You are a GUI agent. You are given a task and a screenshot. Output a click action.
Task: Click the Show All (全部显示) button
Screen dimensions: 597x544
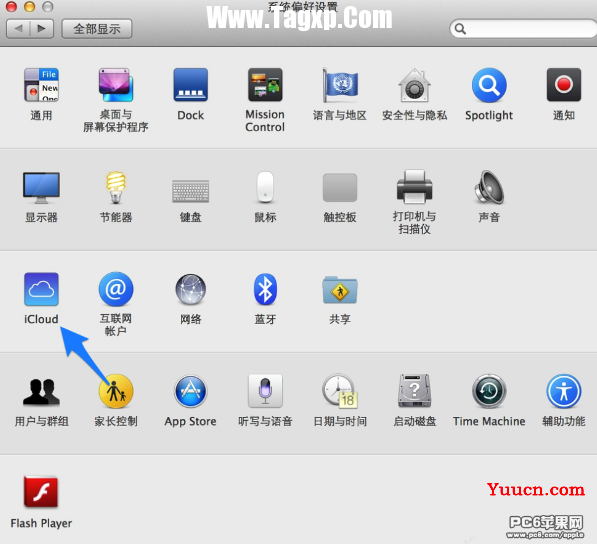click(x=97, y=29)
